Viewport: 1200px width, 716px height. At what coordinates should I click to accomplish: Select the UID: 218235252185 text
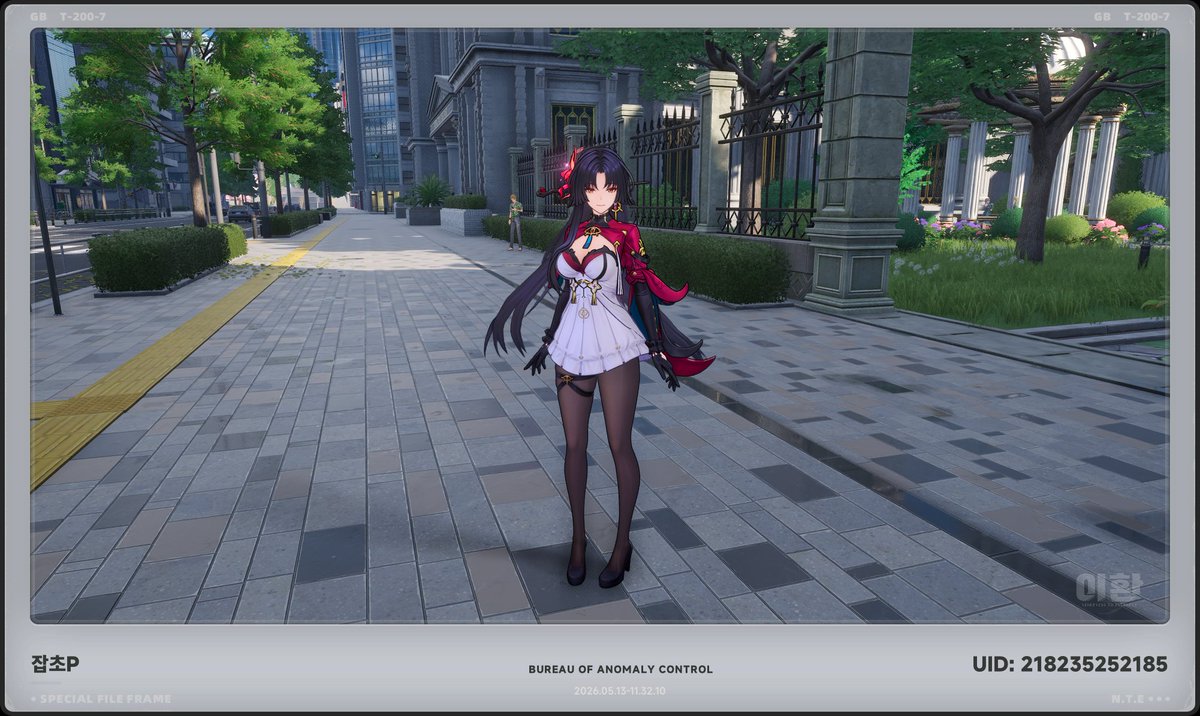click(1069, 664)
